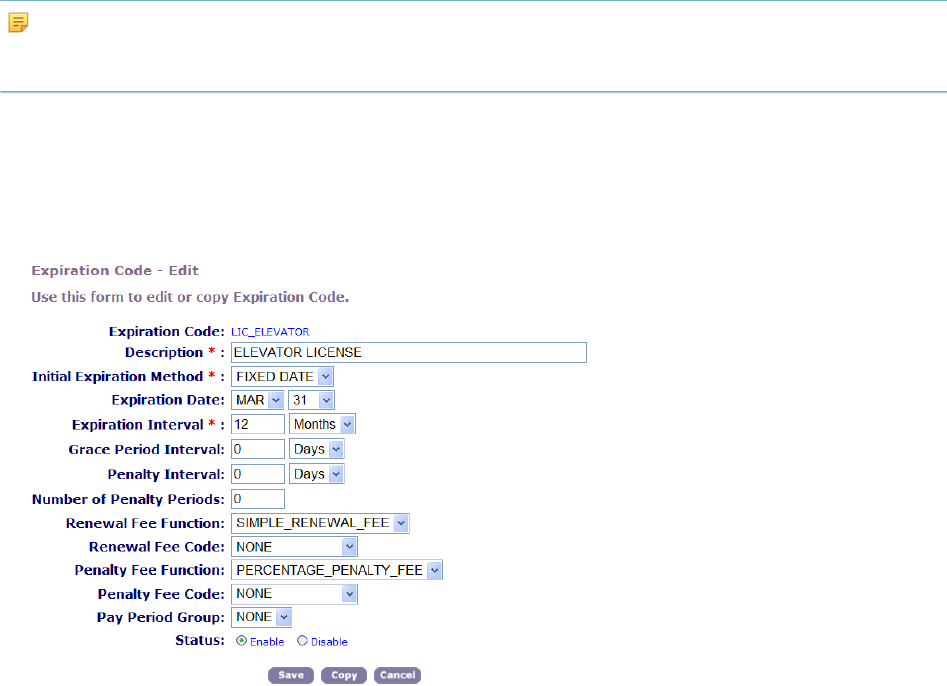Click the Cancel button
Viewport: 947px width, 686px height.
click(397, 675)
